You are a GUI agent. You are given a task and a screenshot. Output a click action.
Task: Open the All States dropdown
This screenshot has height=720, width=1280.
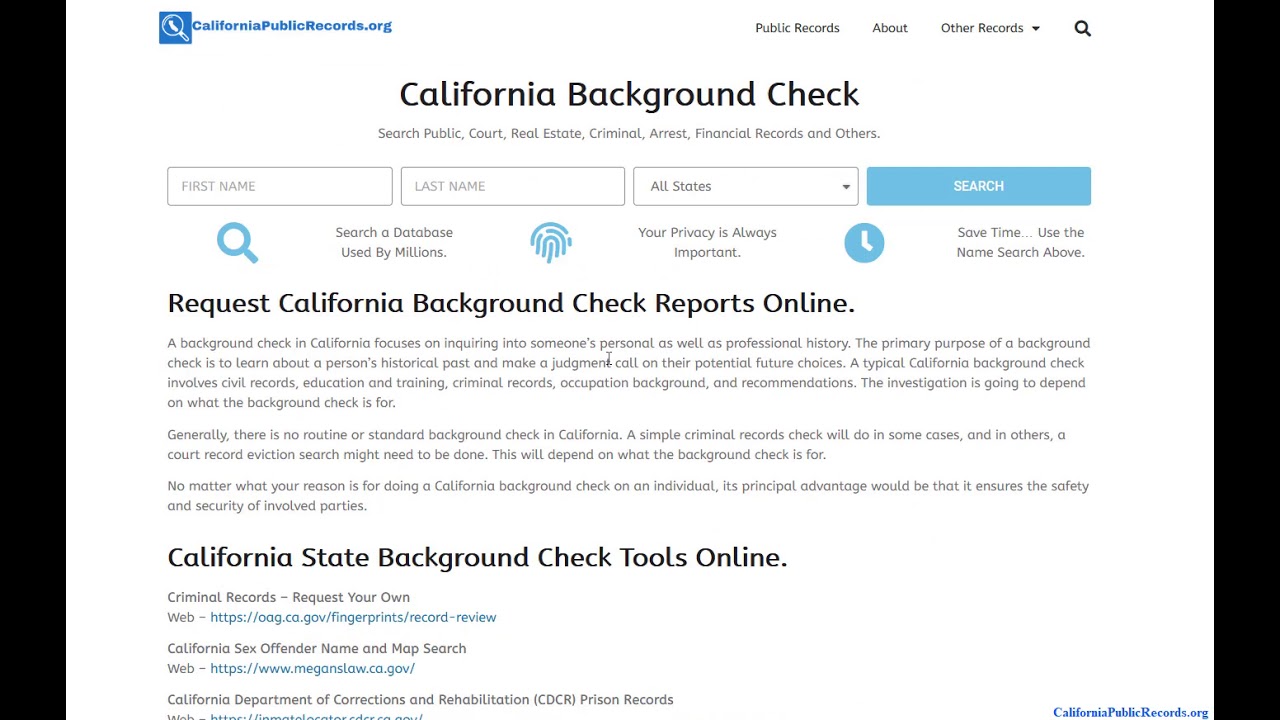point(746,186)
